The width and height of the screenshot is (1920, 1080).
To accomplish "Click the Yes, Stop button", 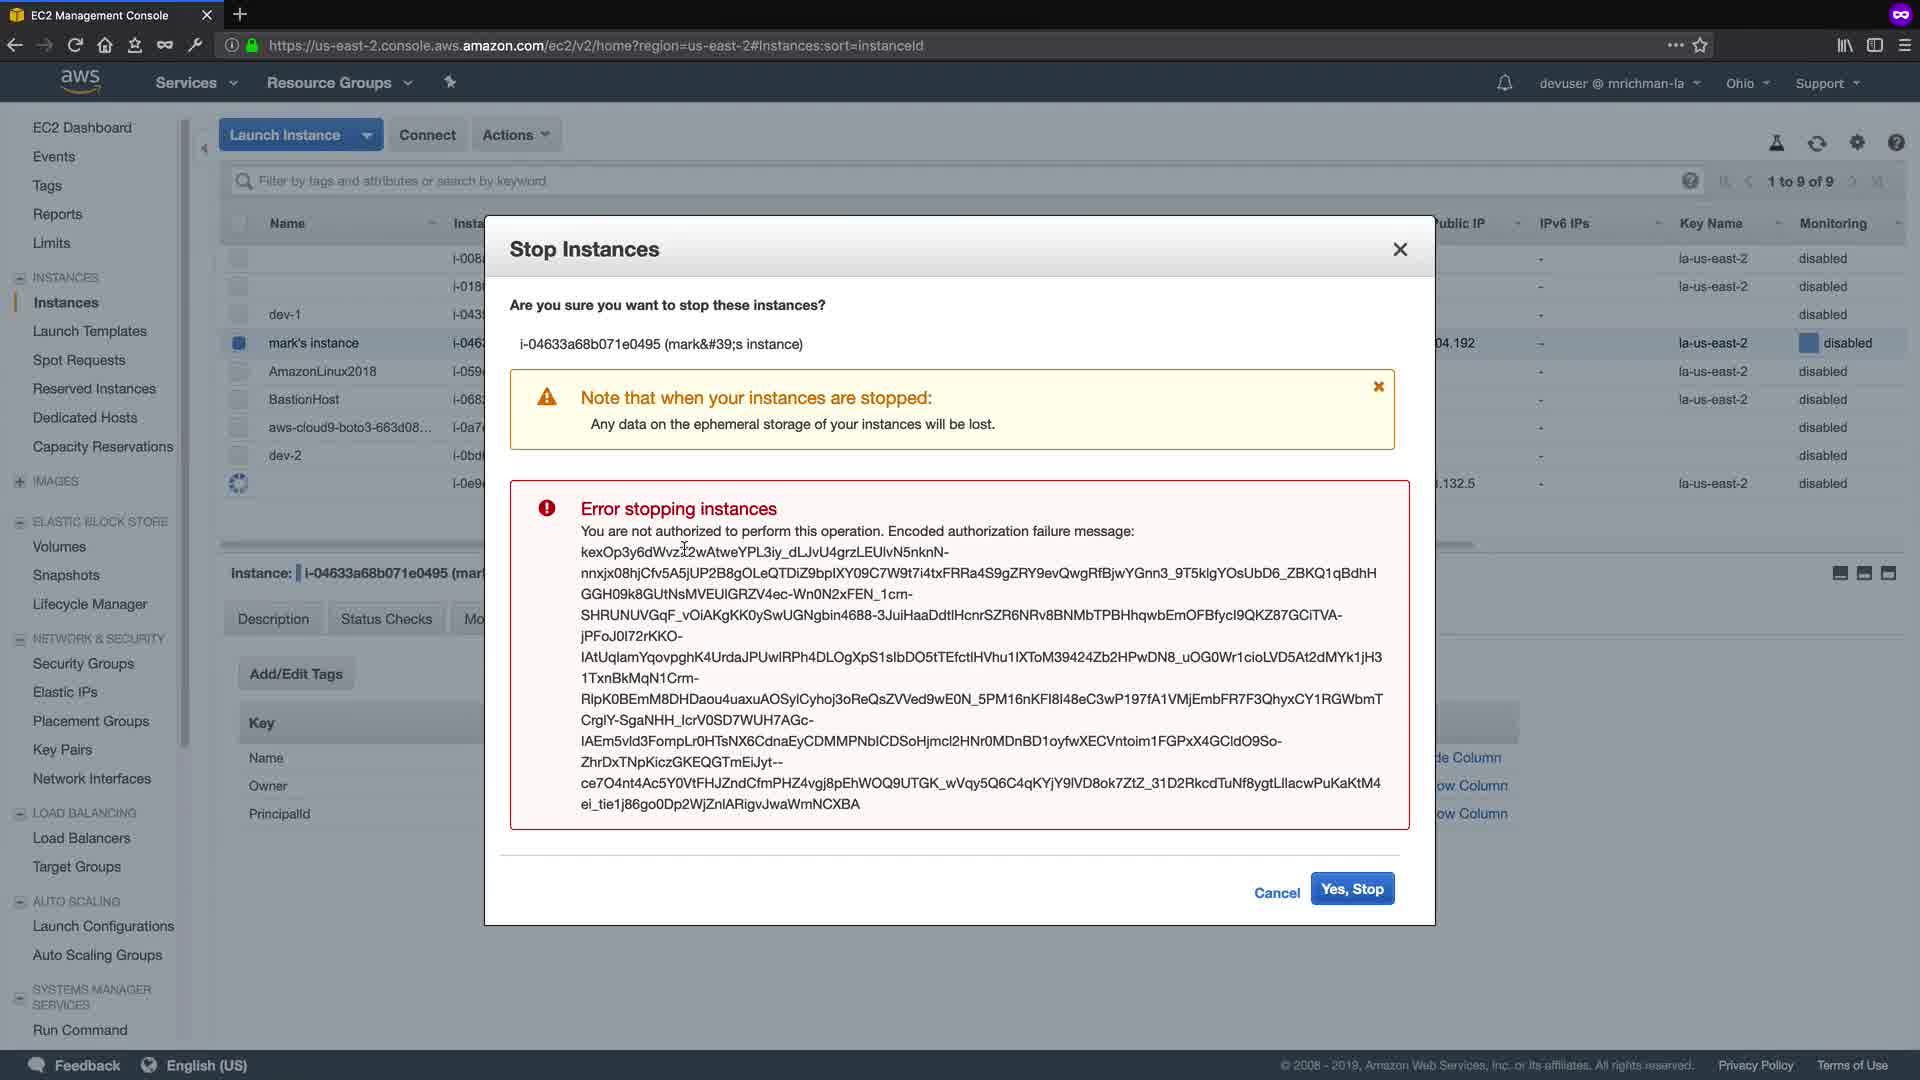I will [x=1352, y=889].
